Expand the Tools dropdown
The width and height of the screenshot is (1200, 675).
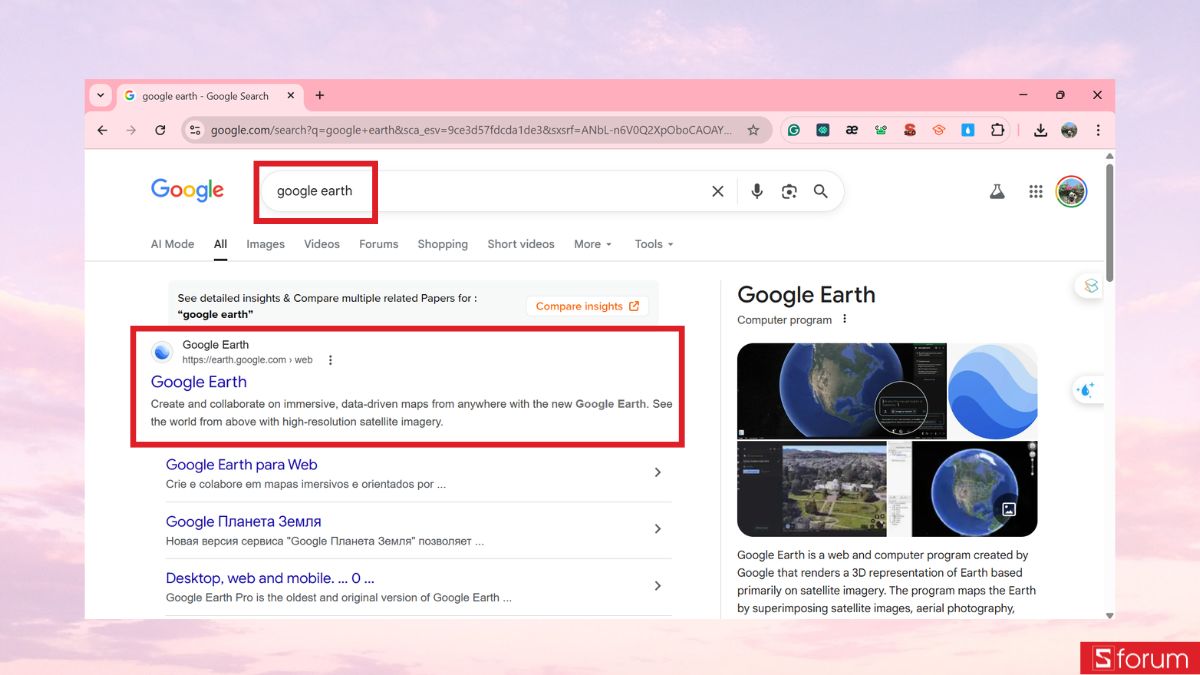(x=653, y=244)
